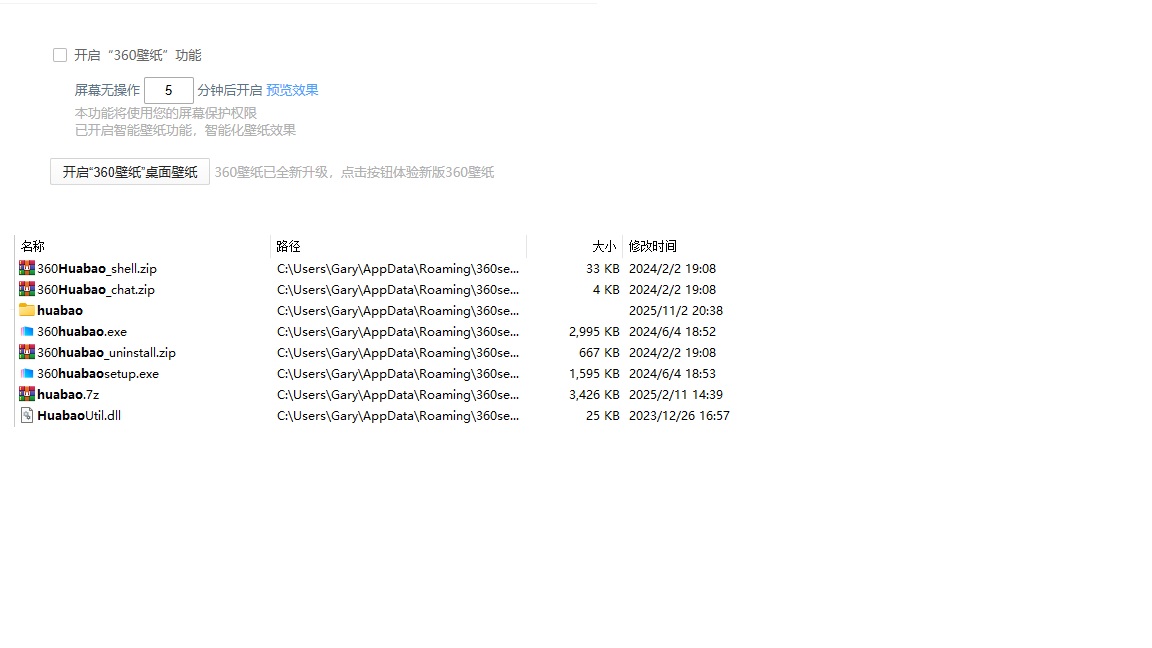This screenshot has height=648, width=1152.
Task: Select the path of 360huabao.exe
Action: pyautogui.click(x=398, y=331)
